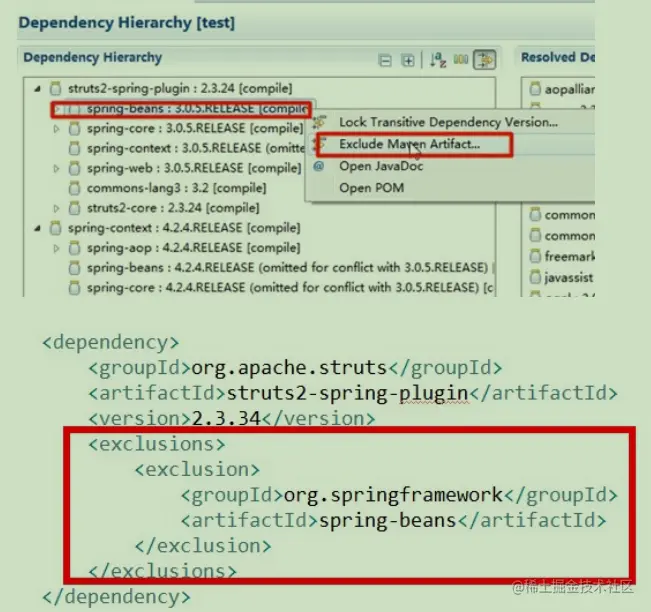This screenshot has height=612, width=651.
Task: Choose Open JavaDoc from context menu
Action: pos(381,166)
